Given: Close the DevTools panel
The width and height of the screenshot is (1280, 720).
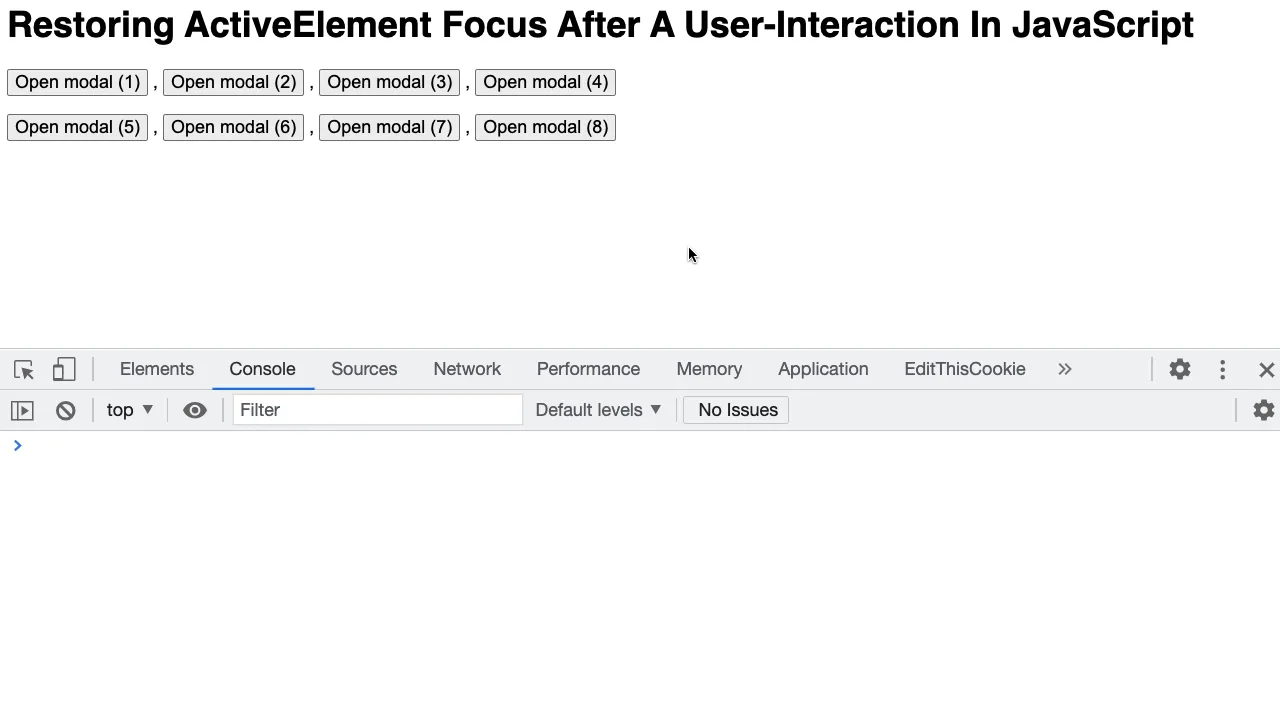Looking at the screenshot, I should pos(1266,370).
